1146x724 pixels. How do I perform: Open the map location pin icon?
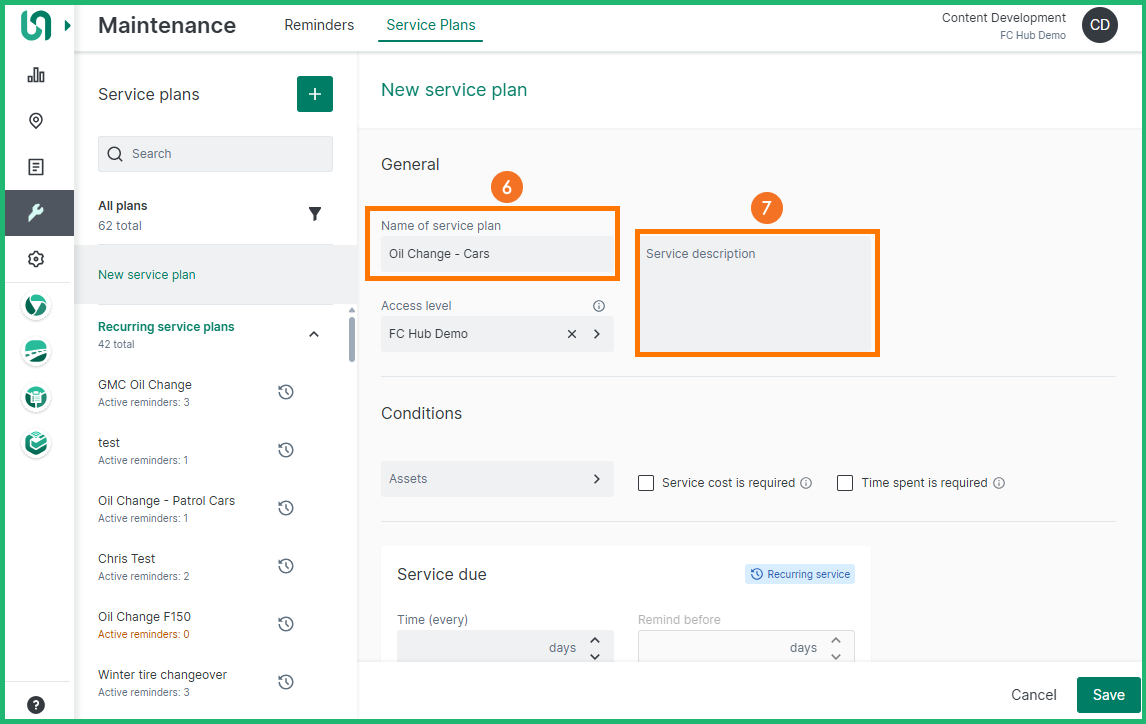36,121
